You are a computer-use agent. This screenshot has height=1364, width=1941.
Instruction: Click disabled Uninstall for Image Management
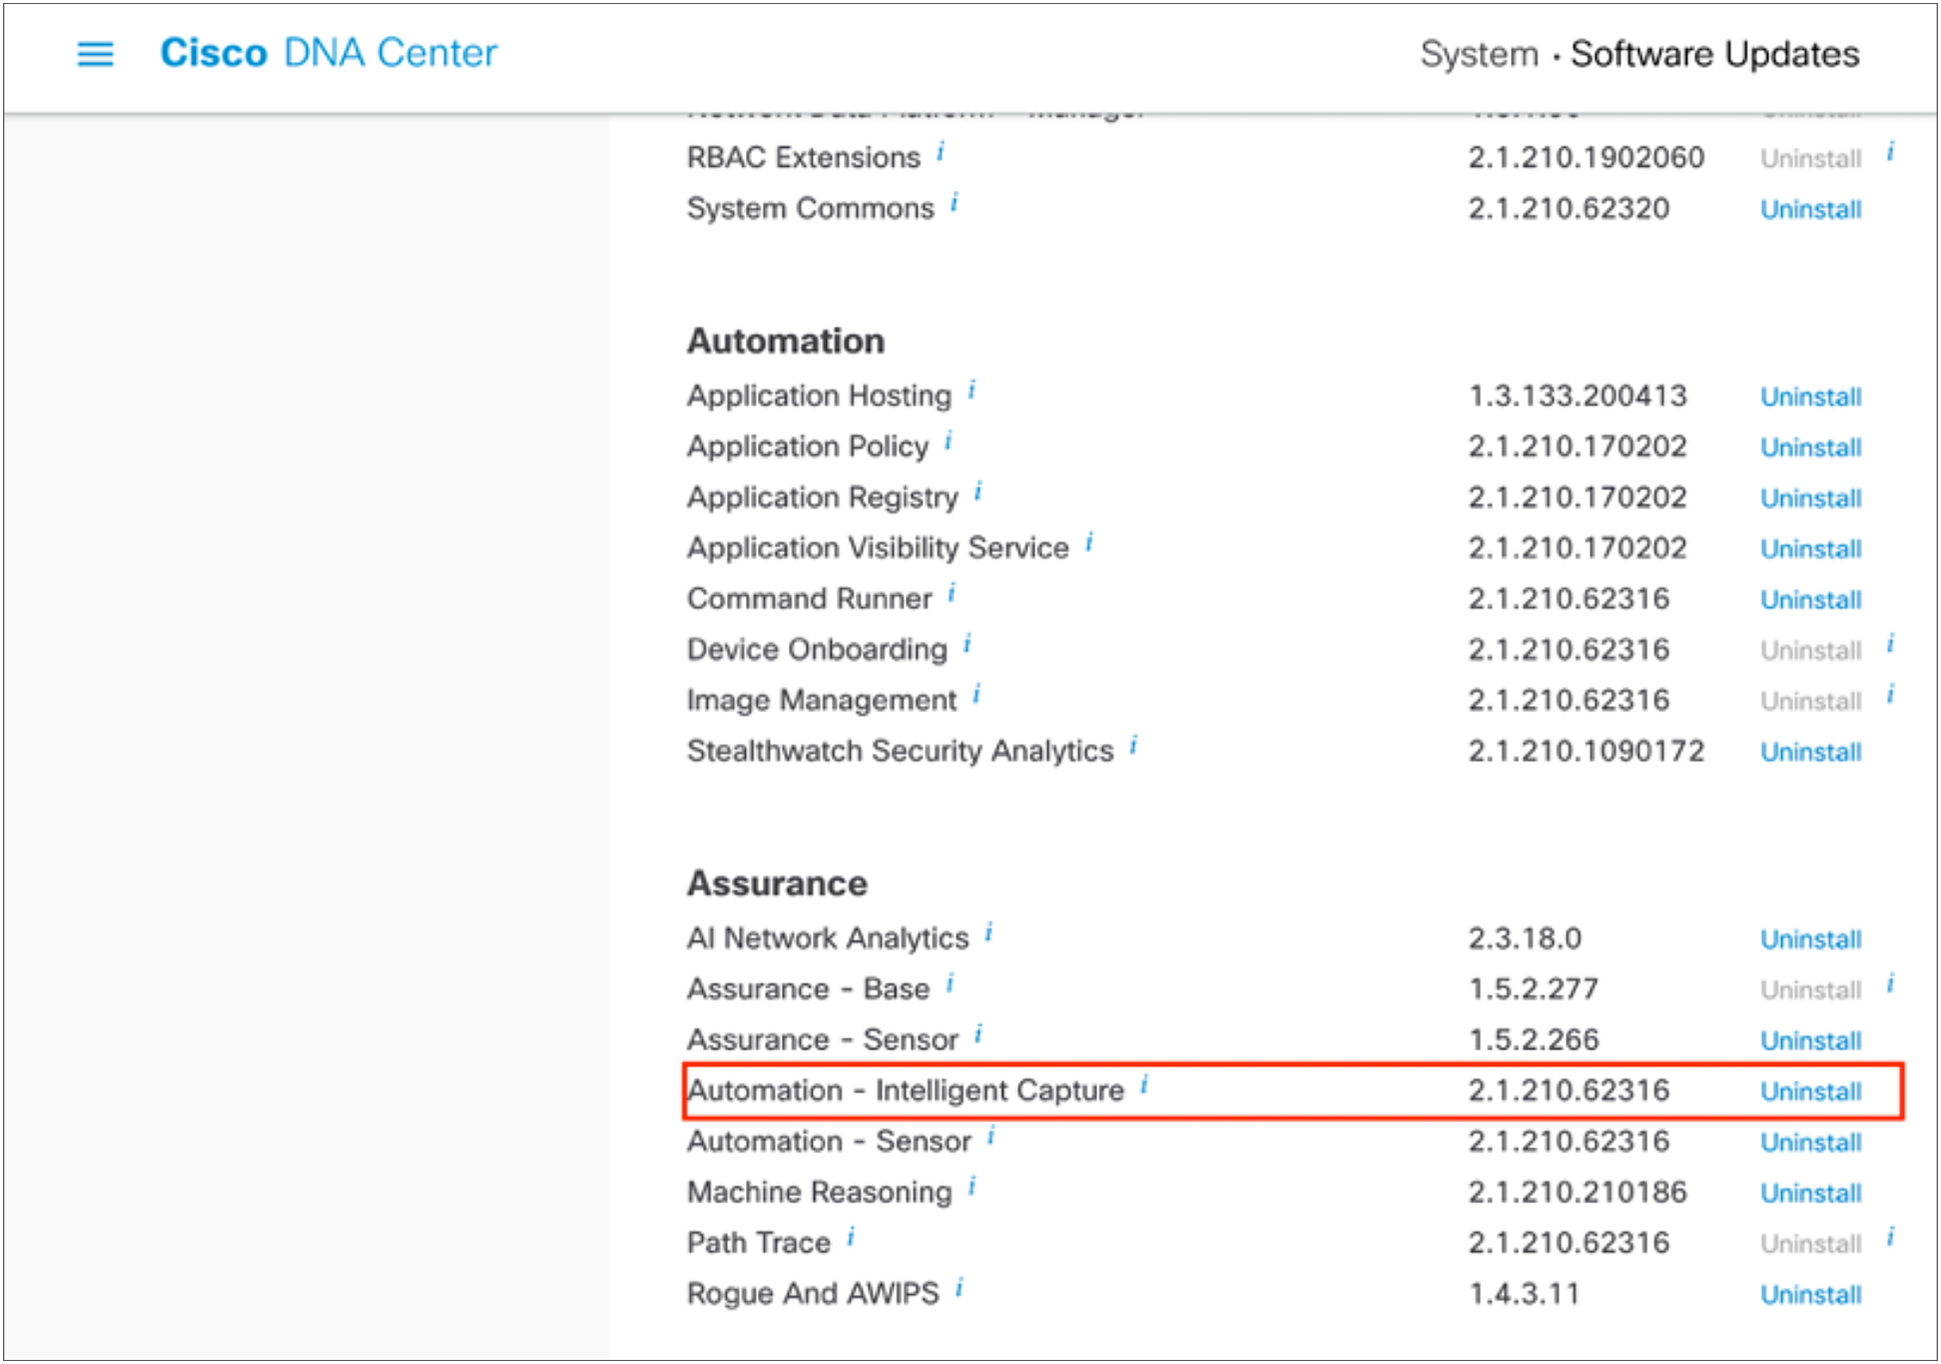(x=1810, y=701)
